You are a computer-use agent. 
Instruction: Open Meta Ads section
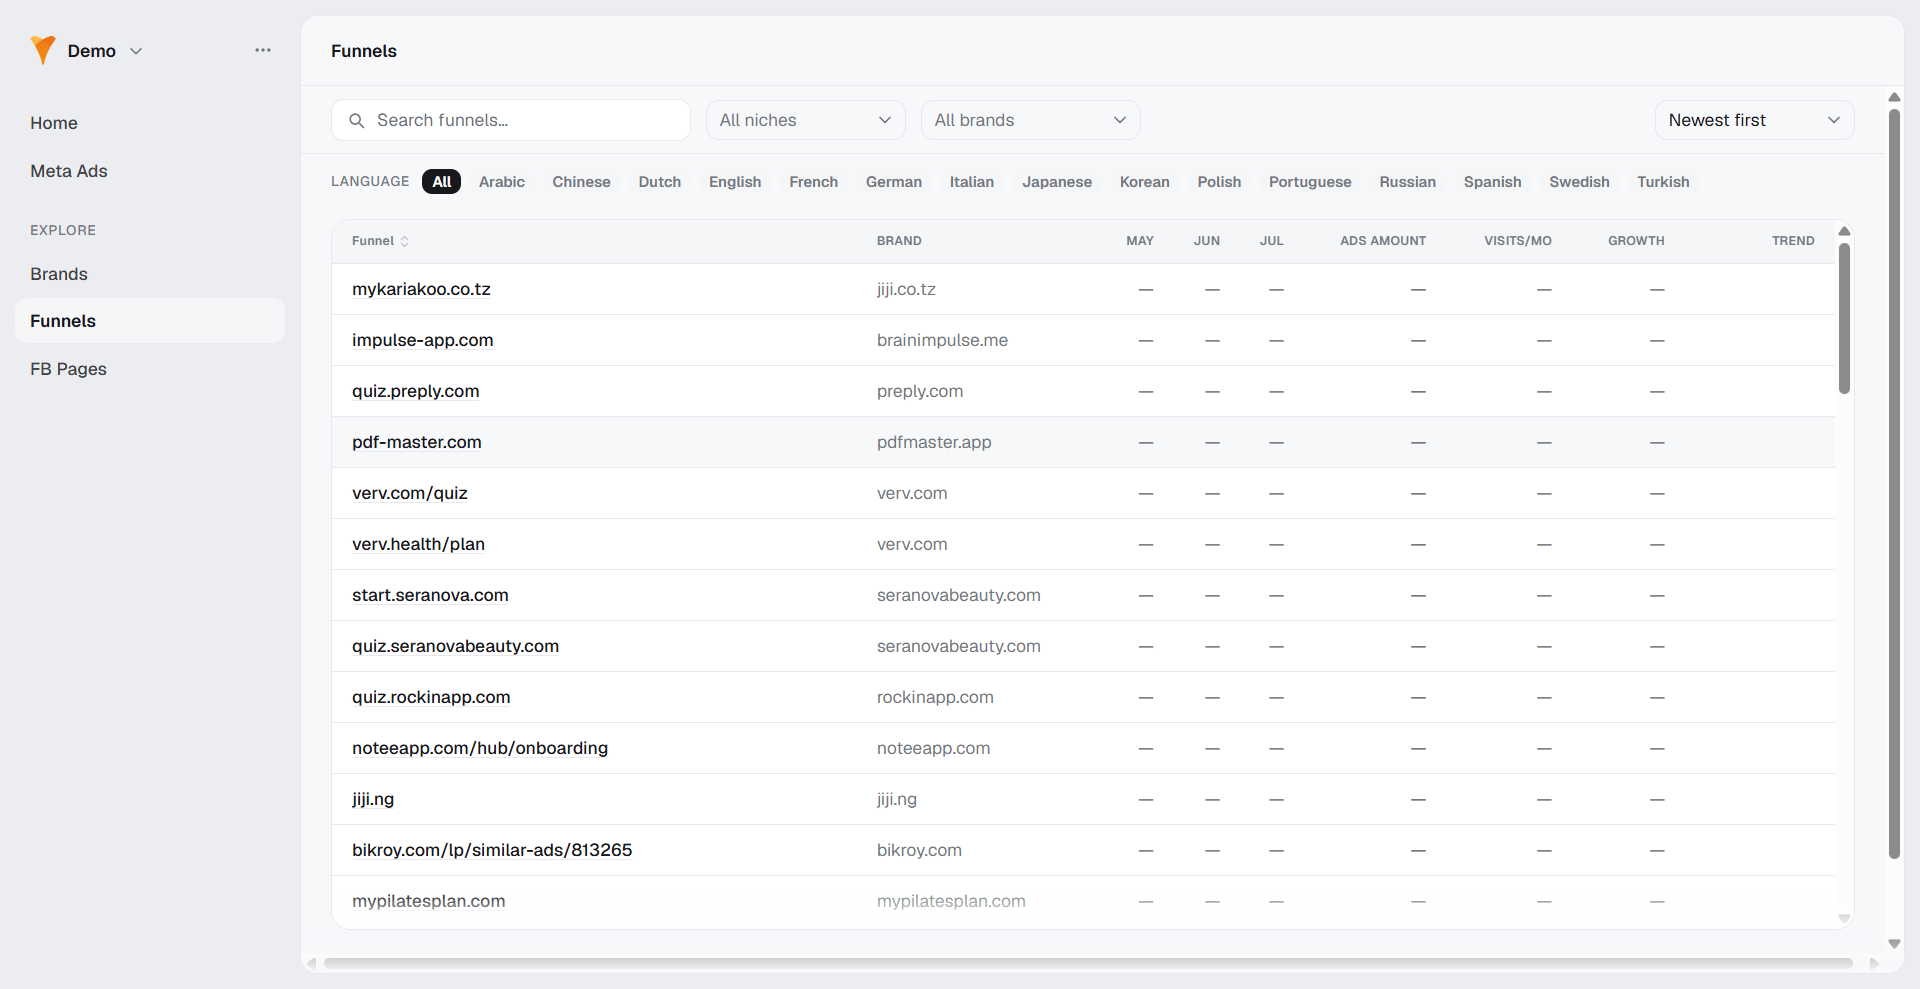(69, 171)
